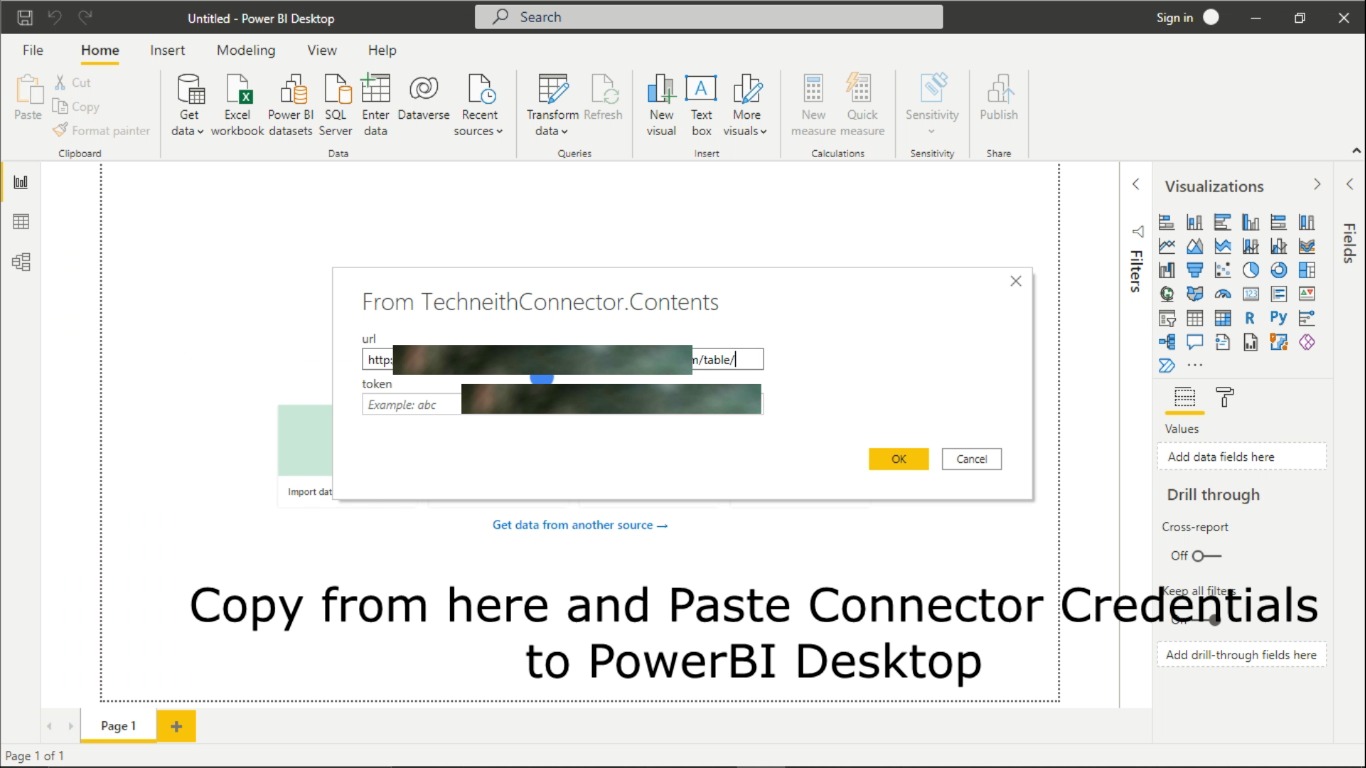Switch to the Home ribbon tab

[x=100, y=50]
